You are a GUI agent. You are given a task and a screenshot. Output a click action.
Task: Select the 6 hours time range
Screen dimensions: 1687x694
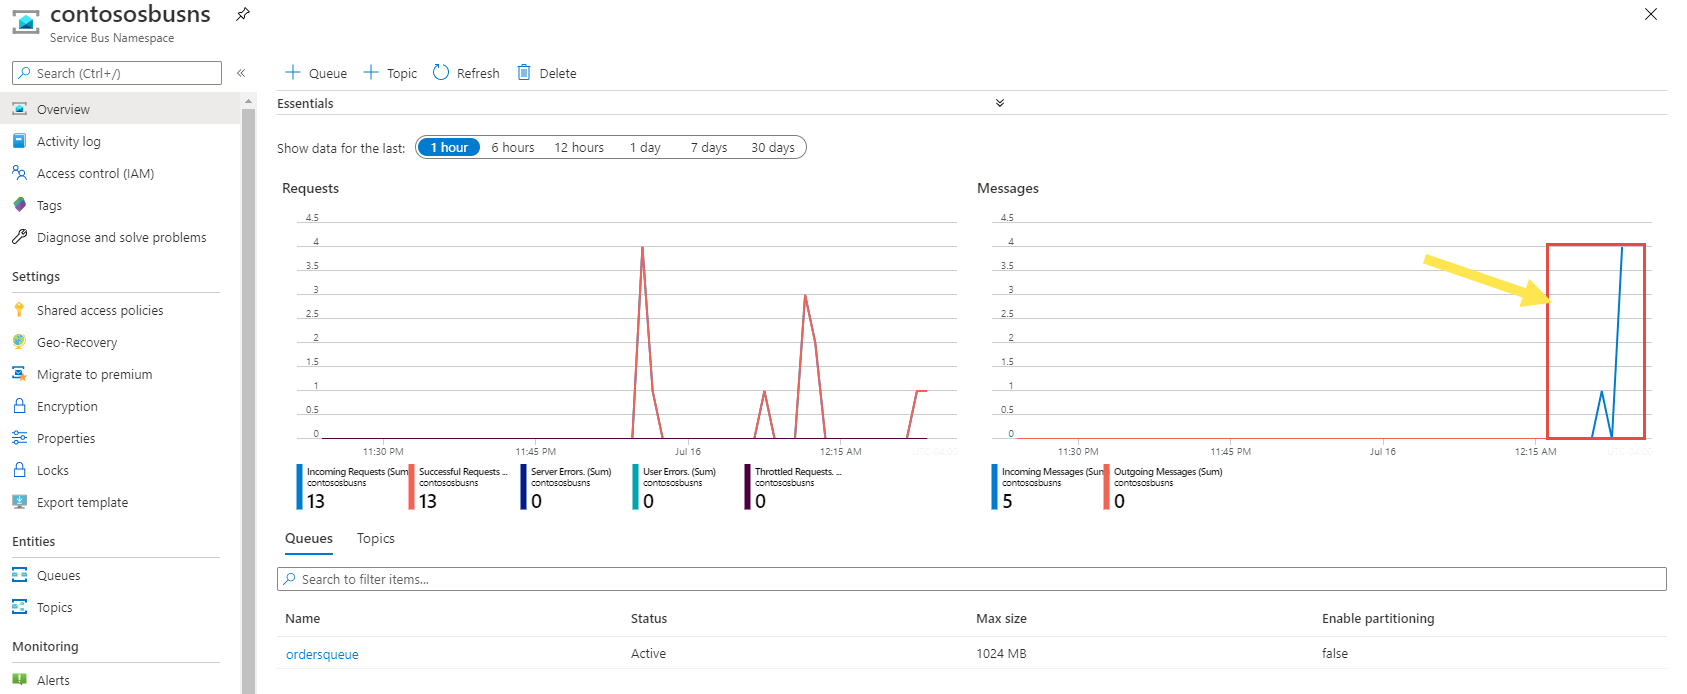coord(512,148)
